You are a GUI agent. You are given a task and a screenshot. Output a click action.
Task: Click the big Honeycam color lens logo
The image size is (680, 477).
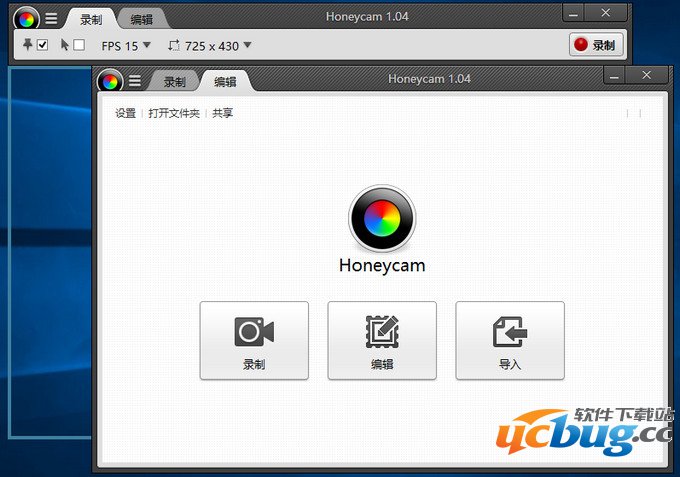point(382,217)
